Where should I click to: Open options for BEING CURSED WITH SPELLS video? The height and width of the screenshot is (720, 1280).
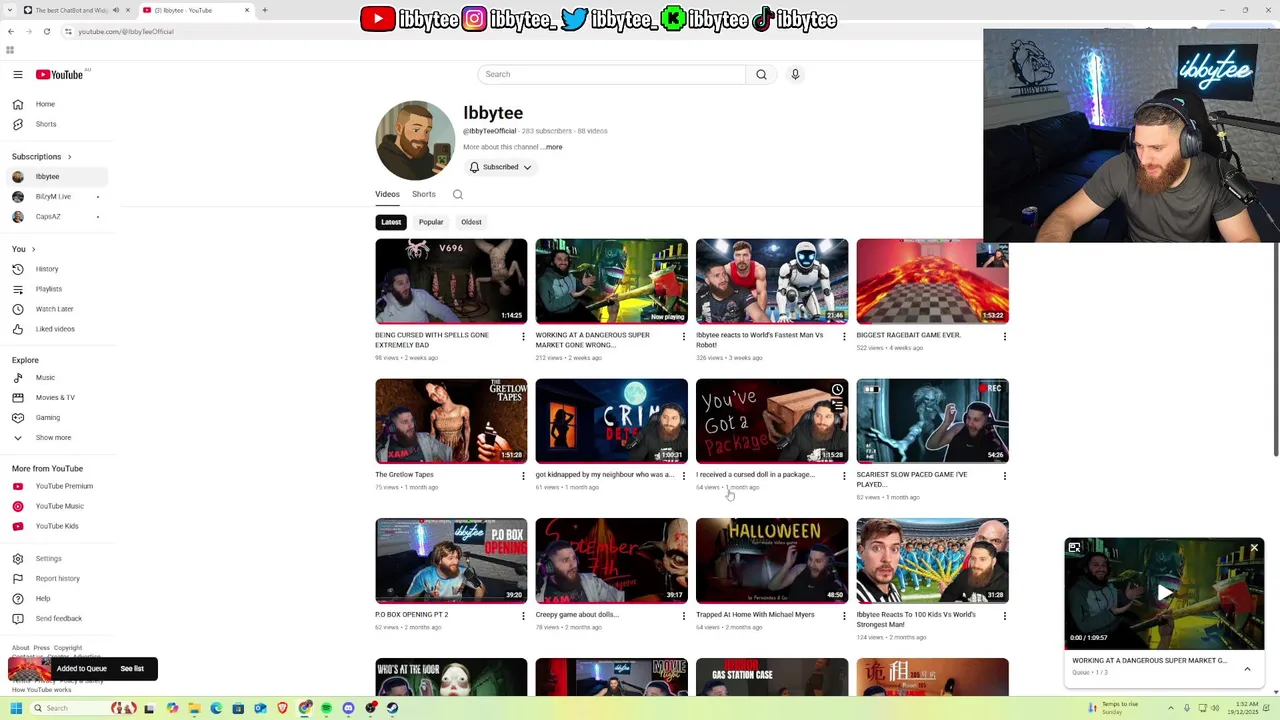coord(523,337)
